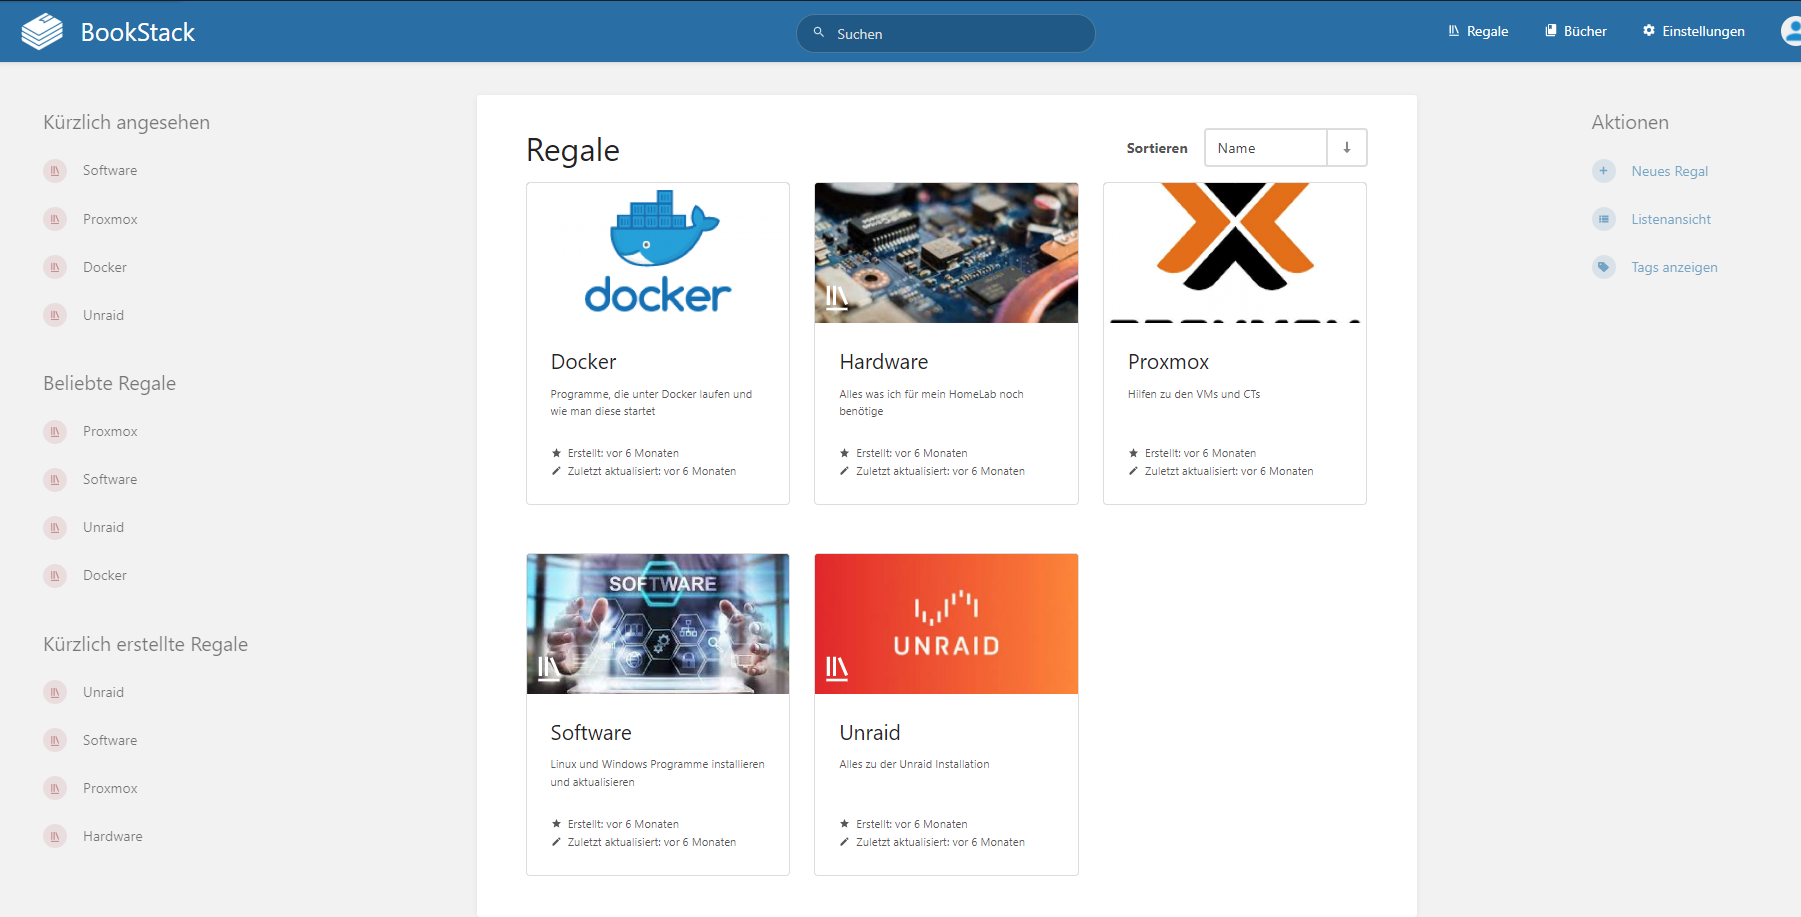Open the Proxmox shelf card title
1801x917 pixels.
click(x=1168, y=362)
